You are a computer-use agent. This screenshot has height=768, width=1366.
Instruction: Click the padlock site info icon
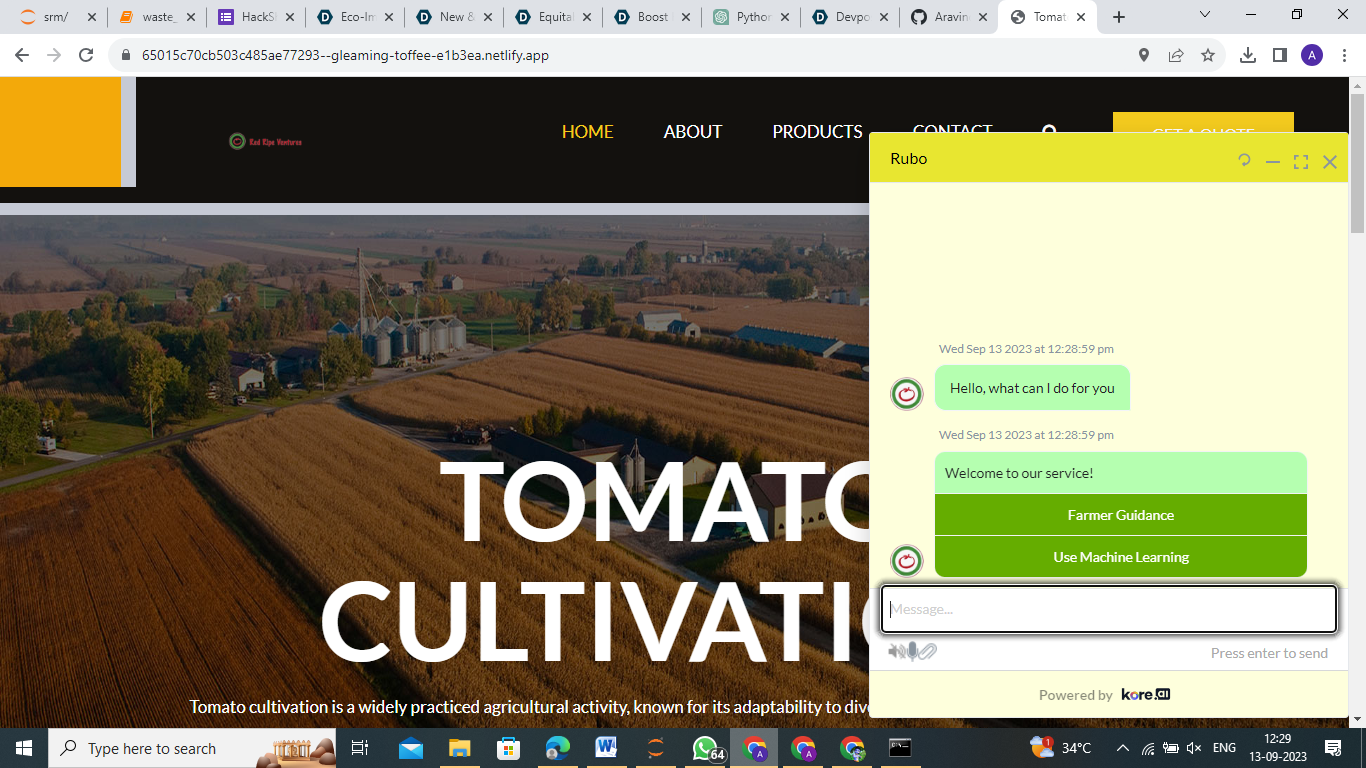tap(126, 56)
